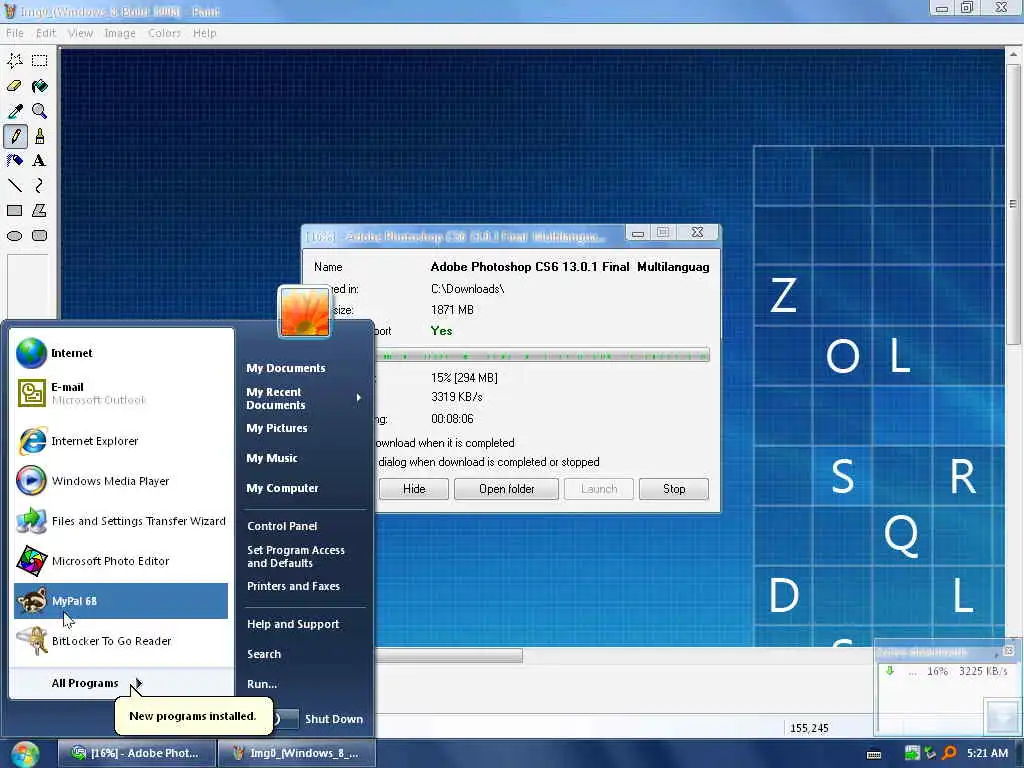Click the orange magnifier tray icon
The height and width of the screenshot is (768, 1024).
coord(950,753)
